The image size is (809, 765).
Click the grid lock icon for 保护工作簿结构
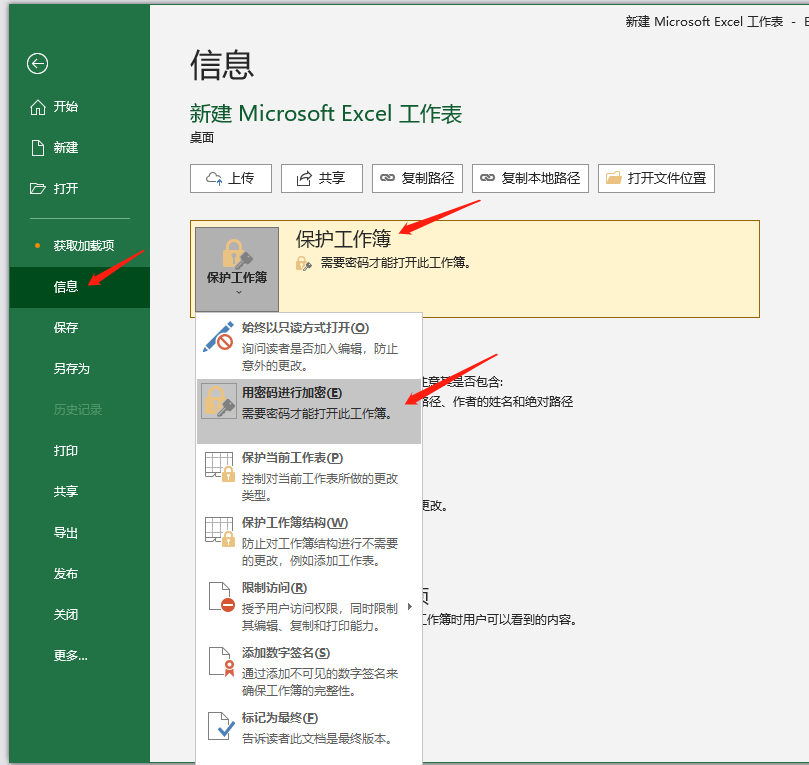(220, 532)
